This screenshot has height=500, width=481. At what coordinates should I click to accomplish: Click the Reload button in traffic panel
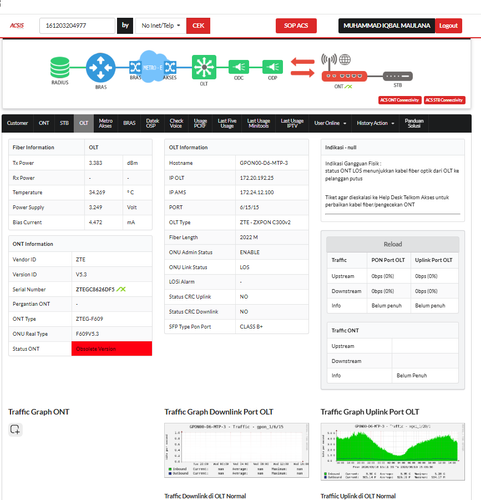coord(393,244)
